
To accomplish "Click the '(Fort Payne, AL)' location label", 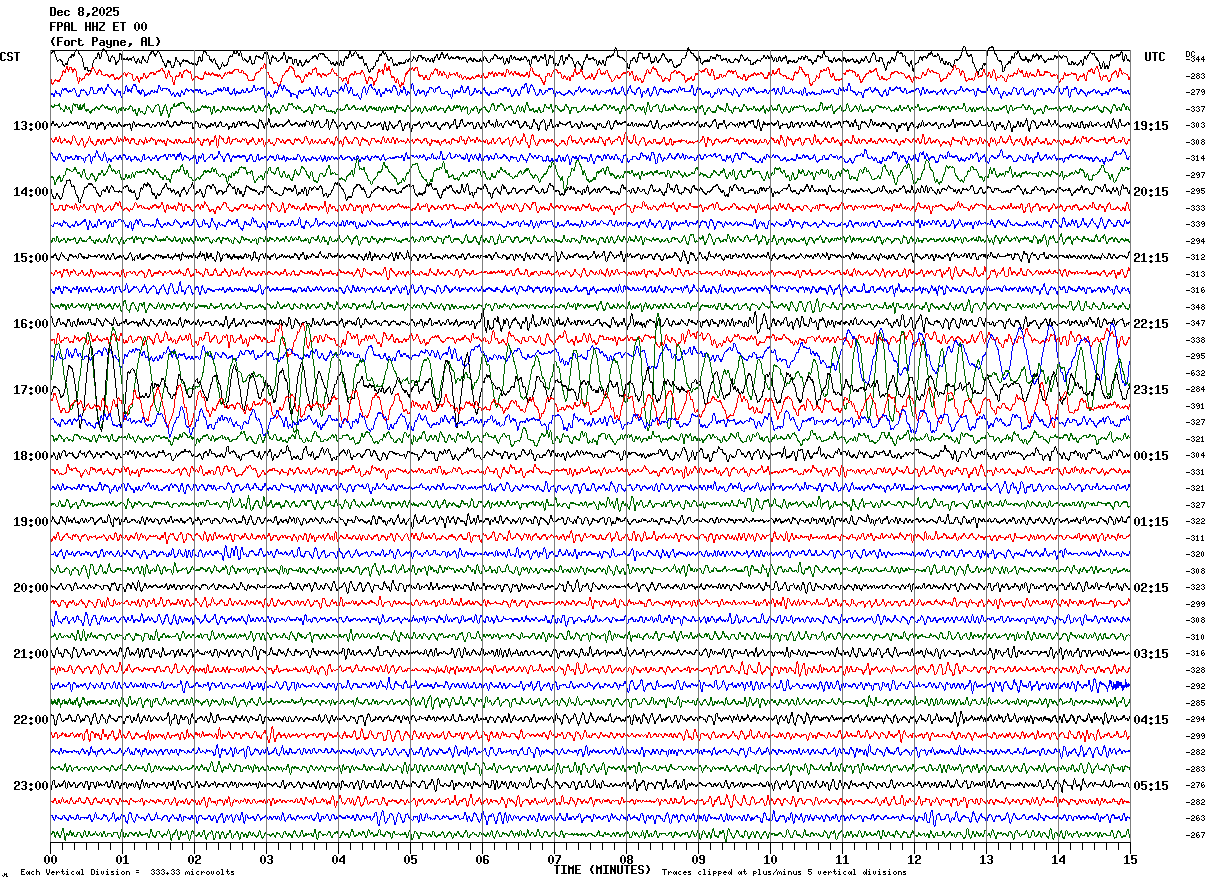I will pos(105,42).
